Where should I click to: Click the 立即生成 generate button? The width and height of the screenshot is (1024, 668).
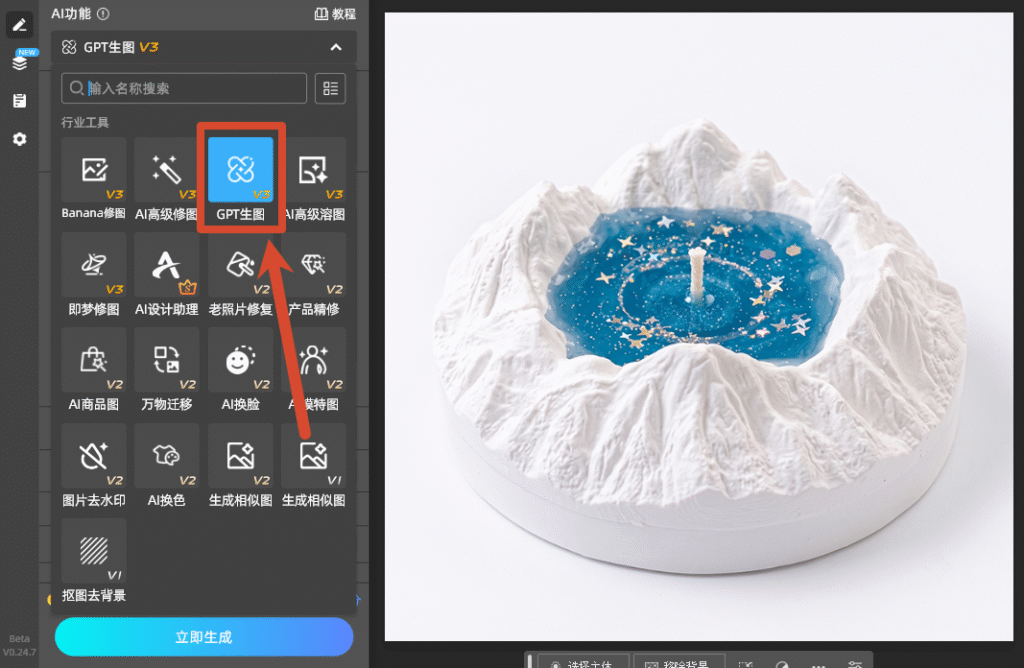click(x=204, y=637)
